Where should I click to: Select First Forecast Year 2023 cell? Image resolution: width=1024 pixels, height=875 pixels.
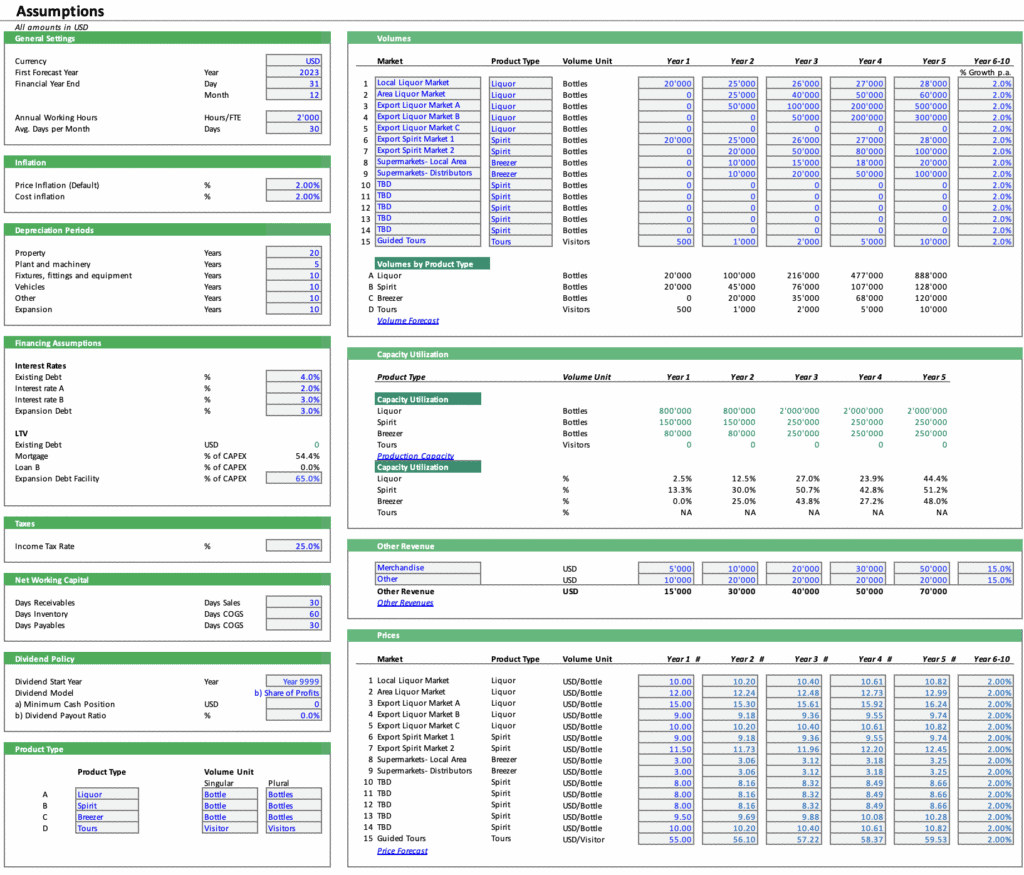(x=294, y=72)
